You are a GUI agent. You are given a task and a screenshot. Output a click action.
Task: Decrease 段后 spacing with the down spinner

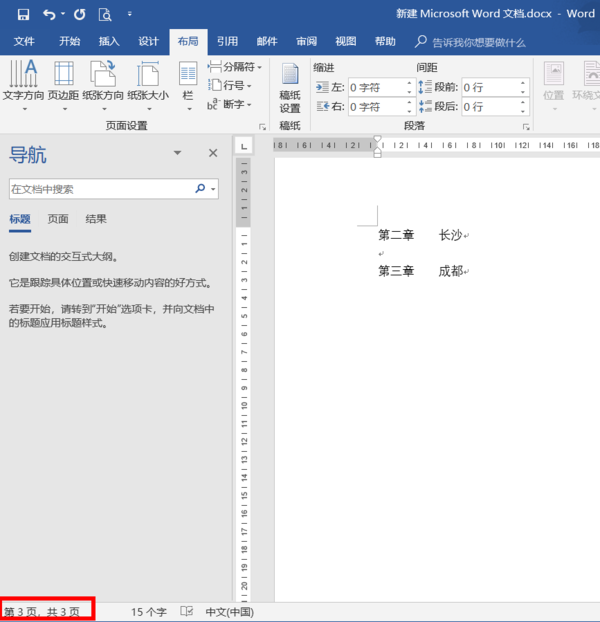(523, 111)
